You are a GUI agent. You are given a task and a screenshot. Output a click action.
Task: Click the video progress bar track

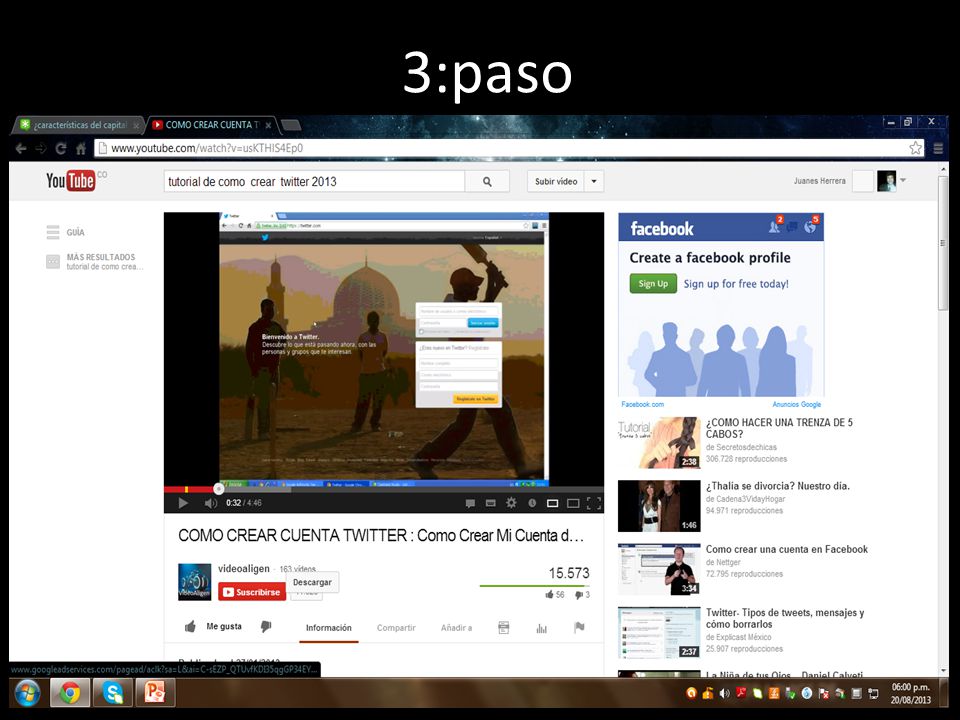pos(384,489)
